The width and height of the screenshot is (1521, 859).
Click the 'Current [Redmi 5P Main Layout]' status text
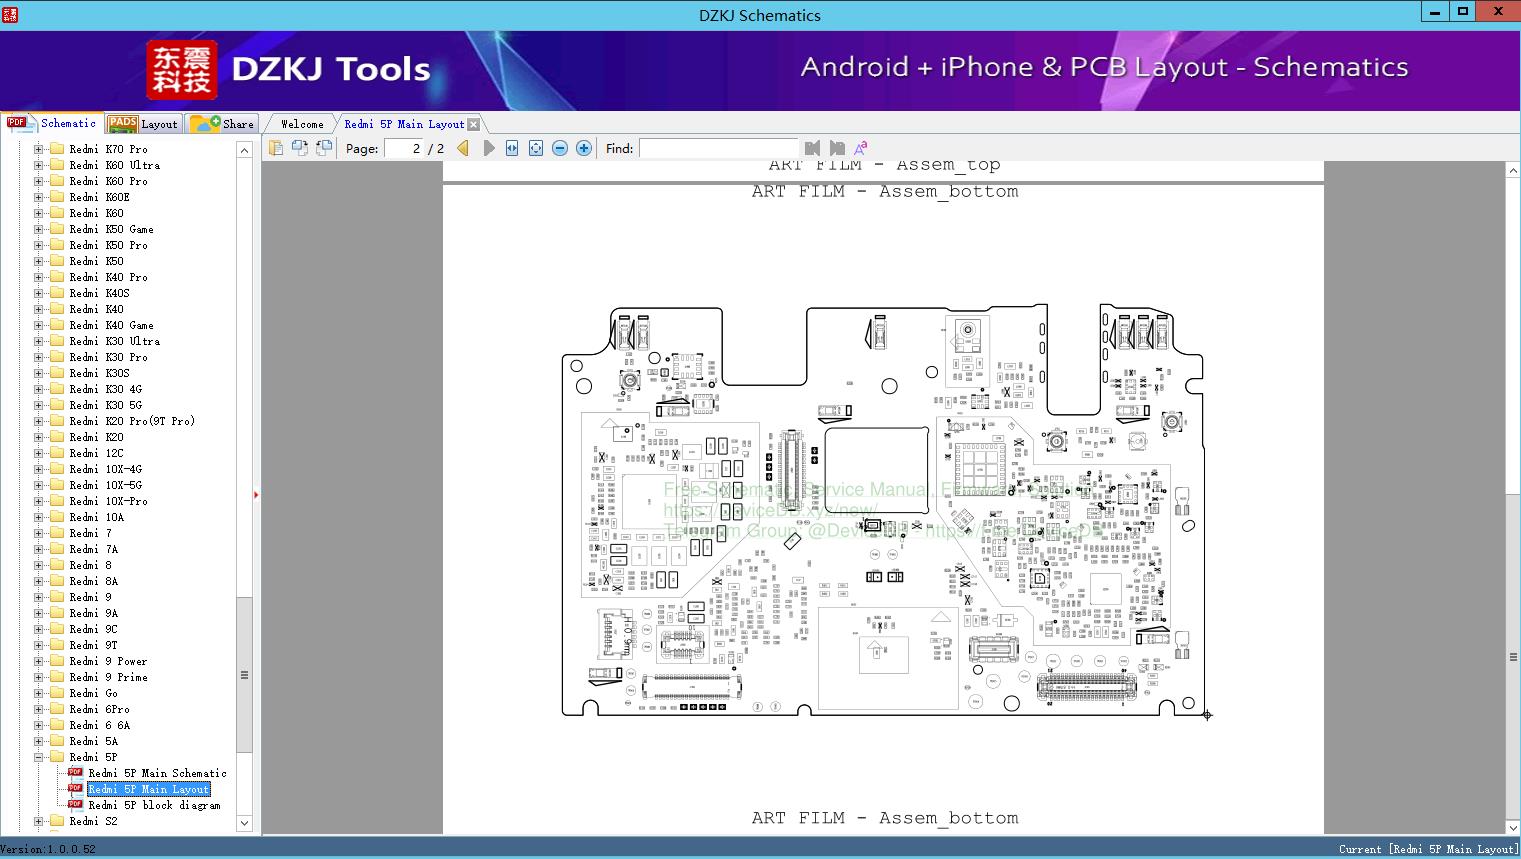pyautogui.click(x=1428, y=849)
